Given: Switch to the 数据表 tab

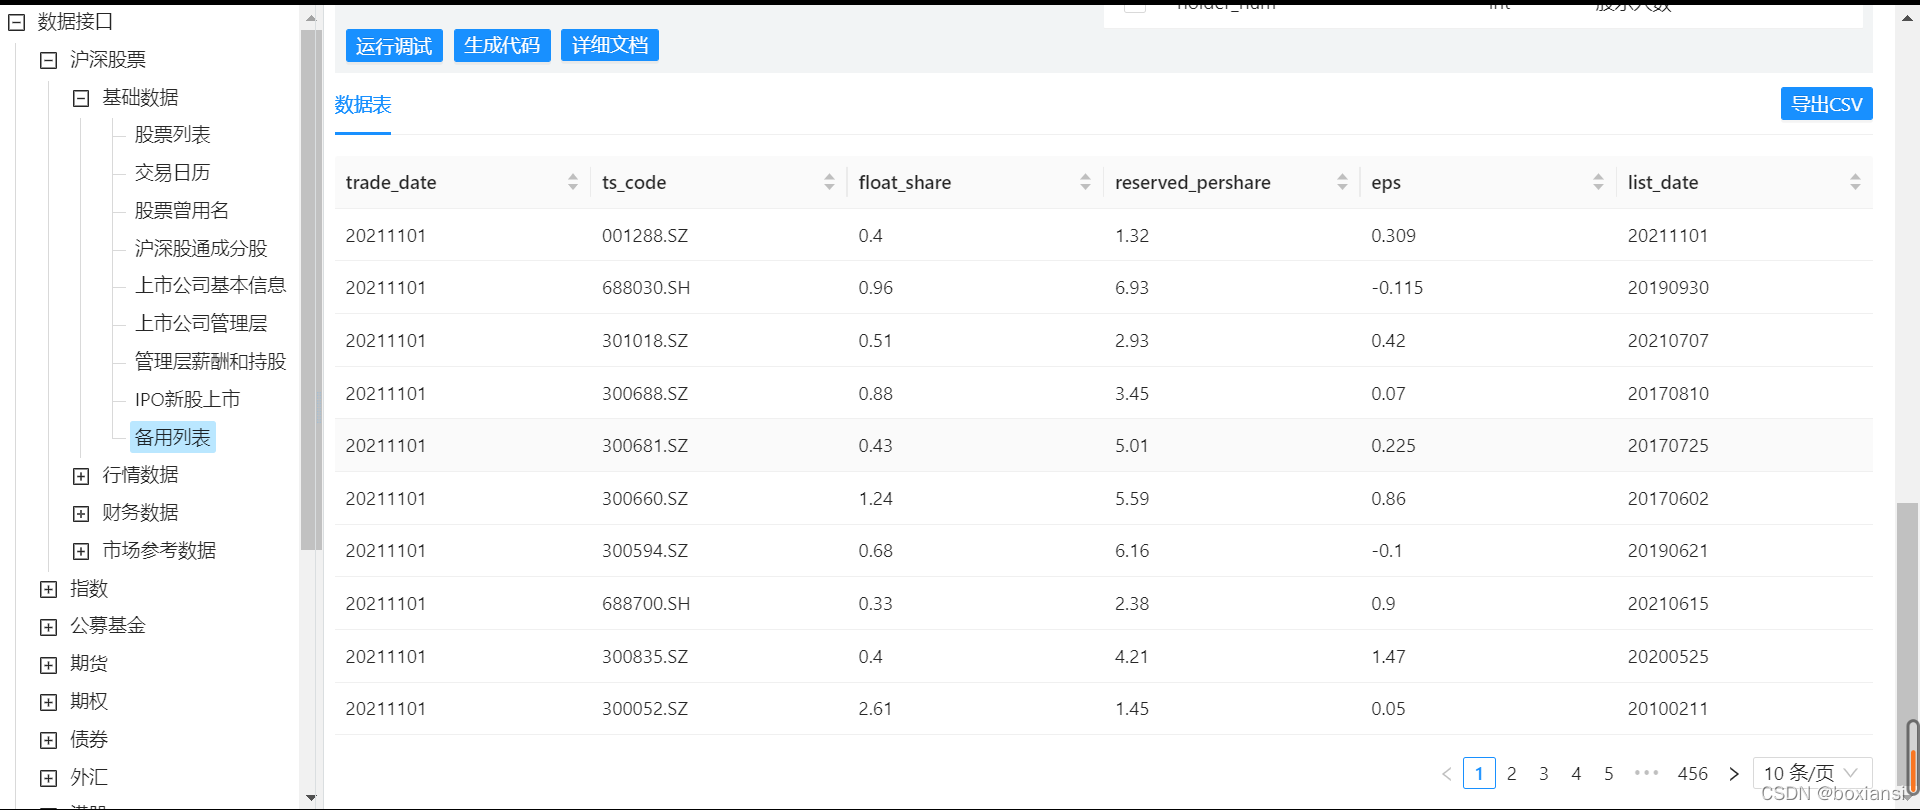Looking at the screenshot, I should pyautogui.click(x=363, y=105).
